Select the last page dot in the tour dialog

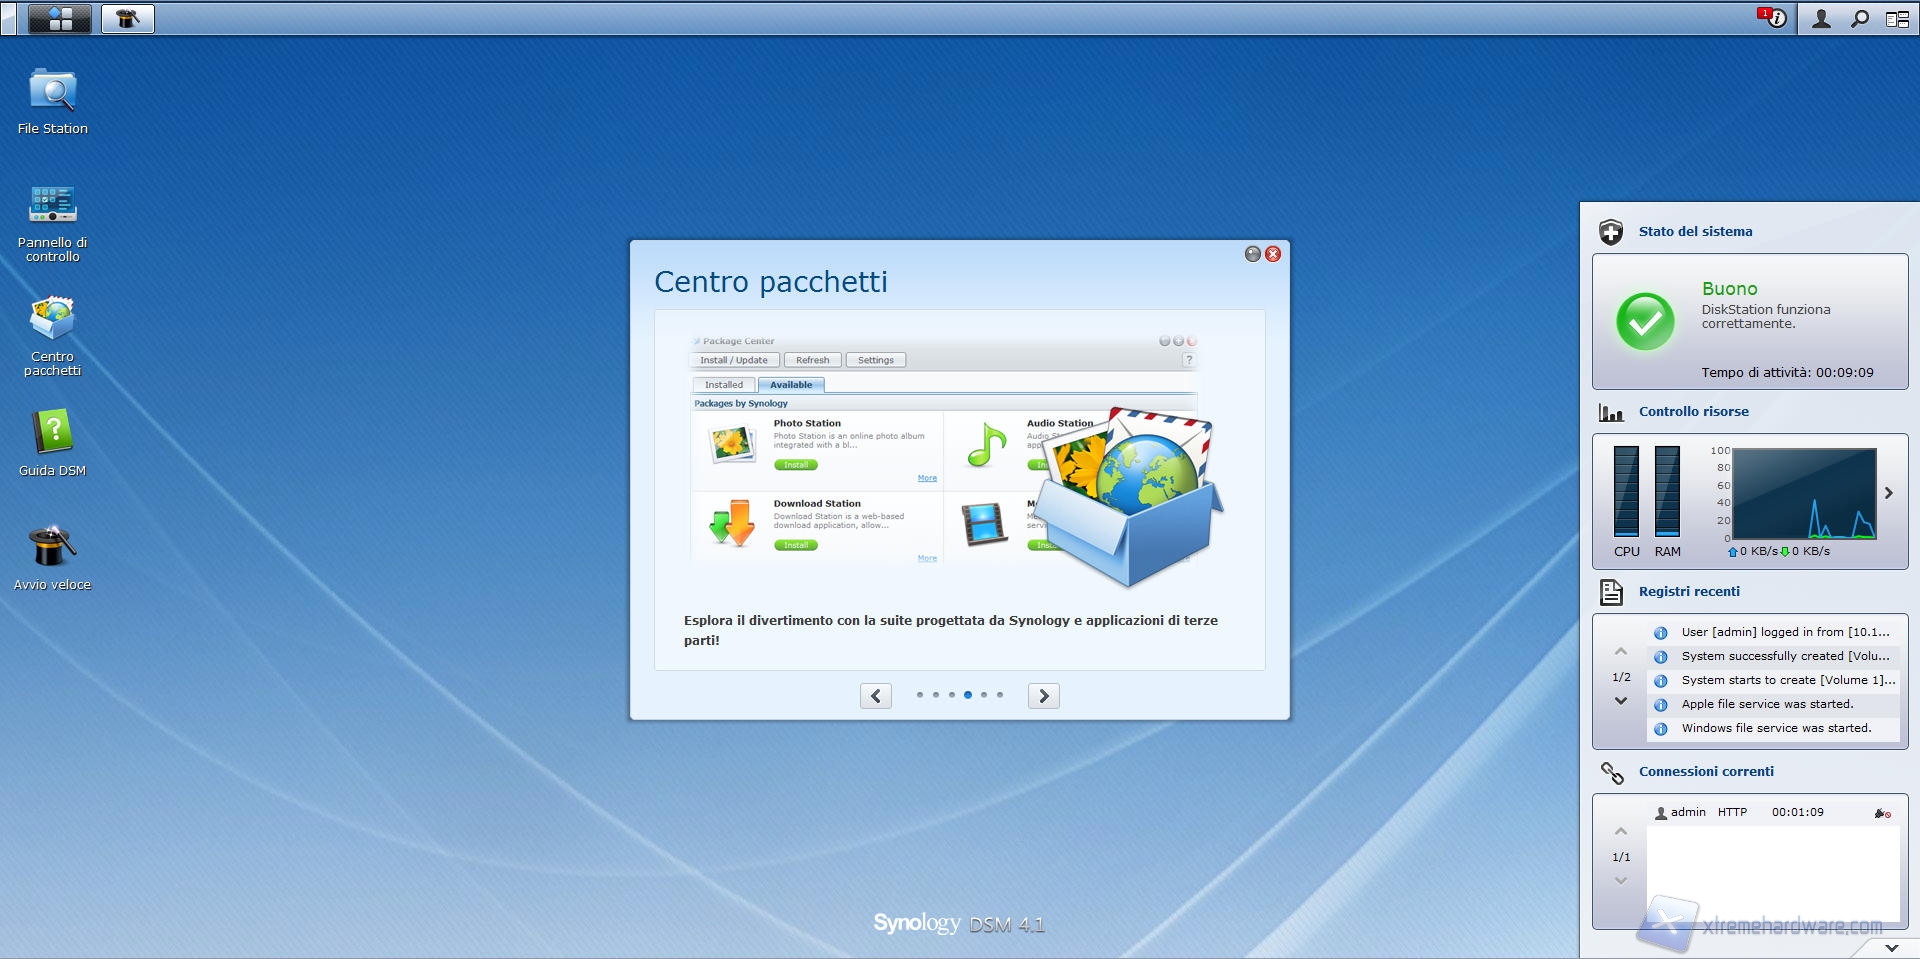pyautogui.click(x=1000, y=695)
